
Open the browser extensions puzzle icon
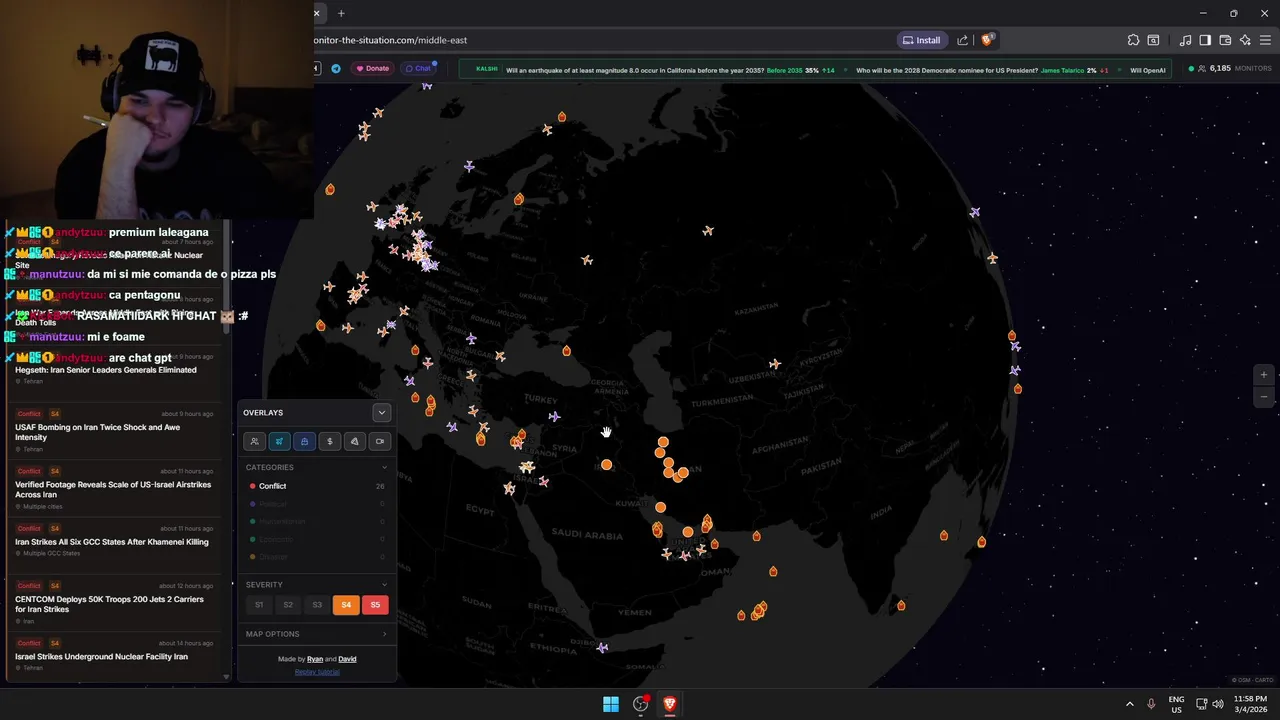(1133, 40)
